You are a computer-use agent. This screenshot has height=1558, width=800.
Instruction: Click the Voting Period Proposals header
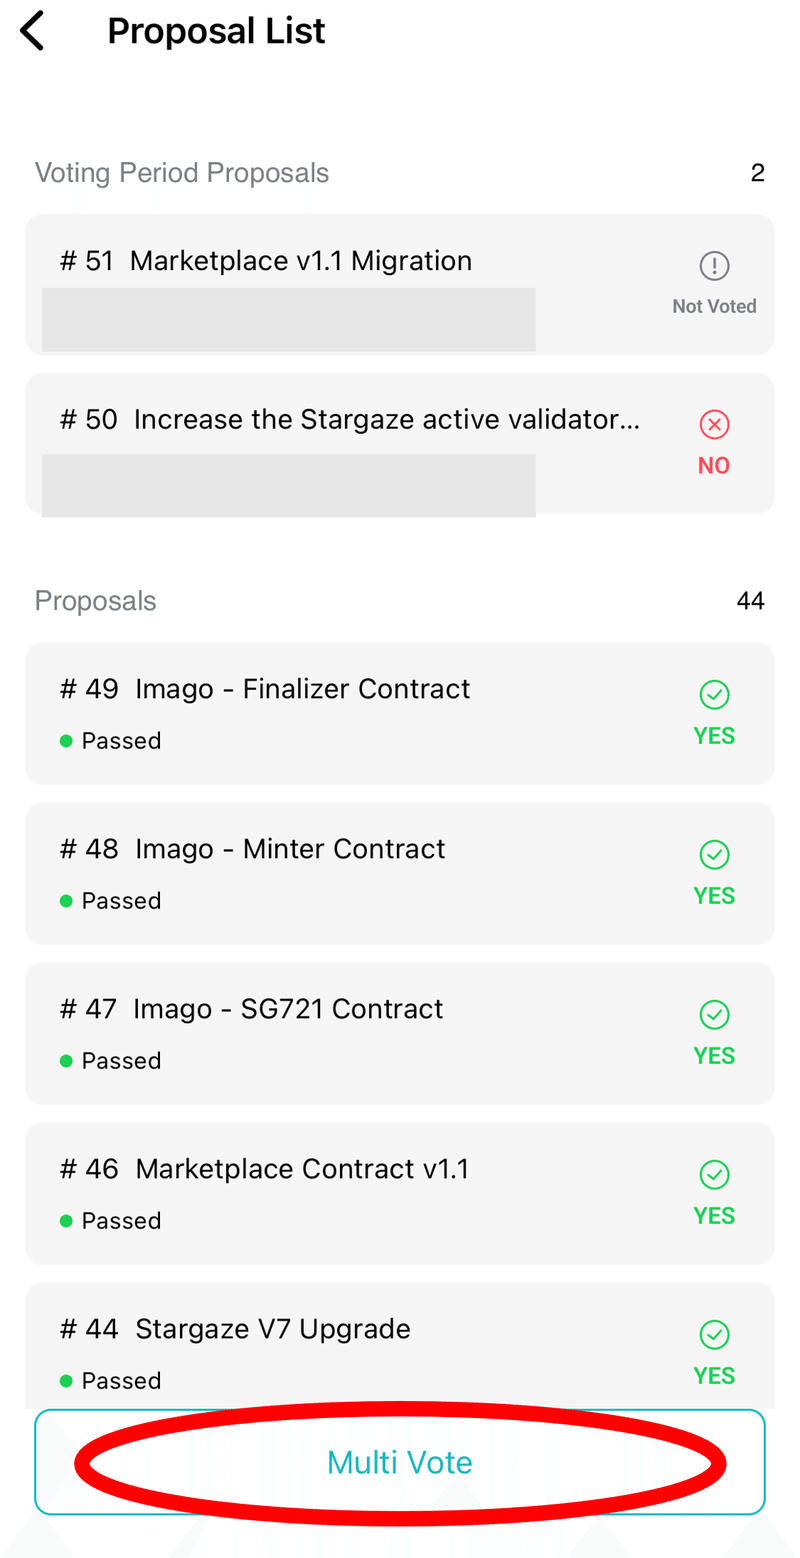point(182,173)
